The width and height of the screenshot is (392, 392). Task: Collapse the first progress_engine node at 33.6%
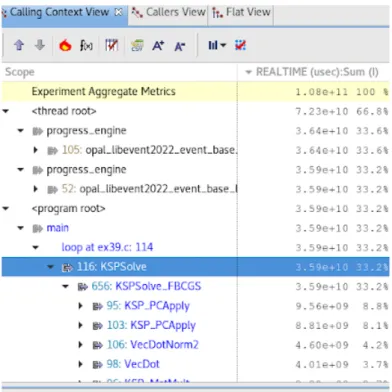21,131
